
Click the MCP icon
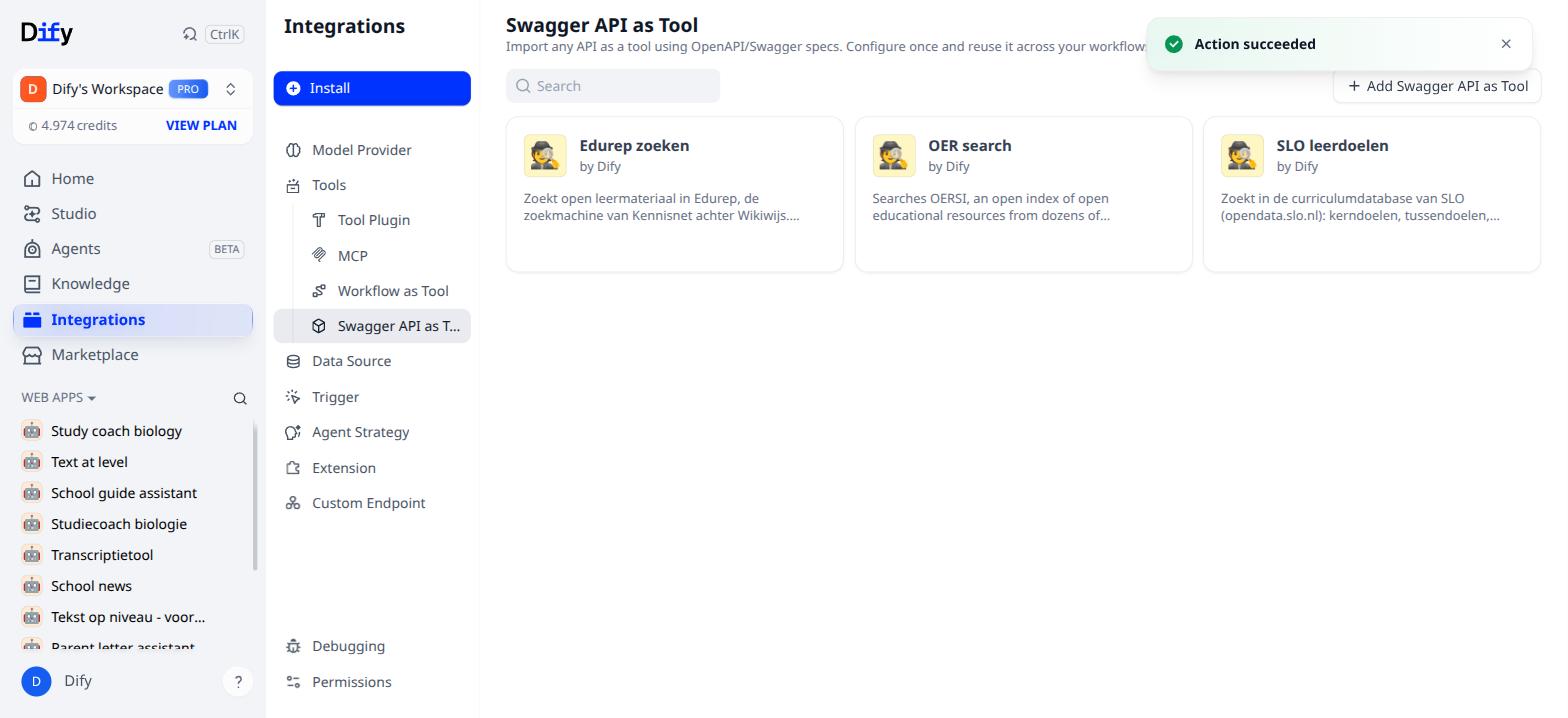[319, 256]
